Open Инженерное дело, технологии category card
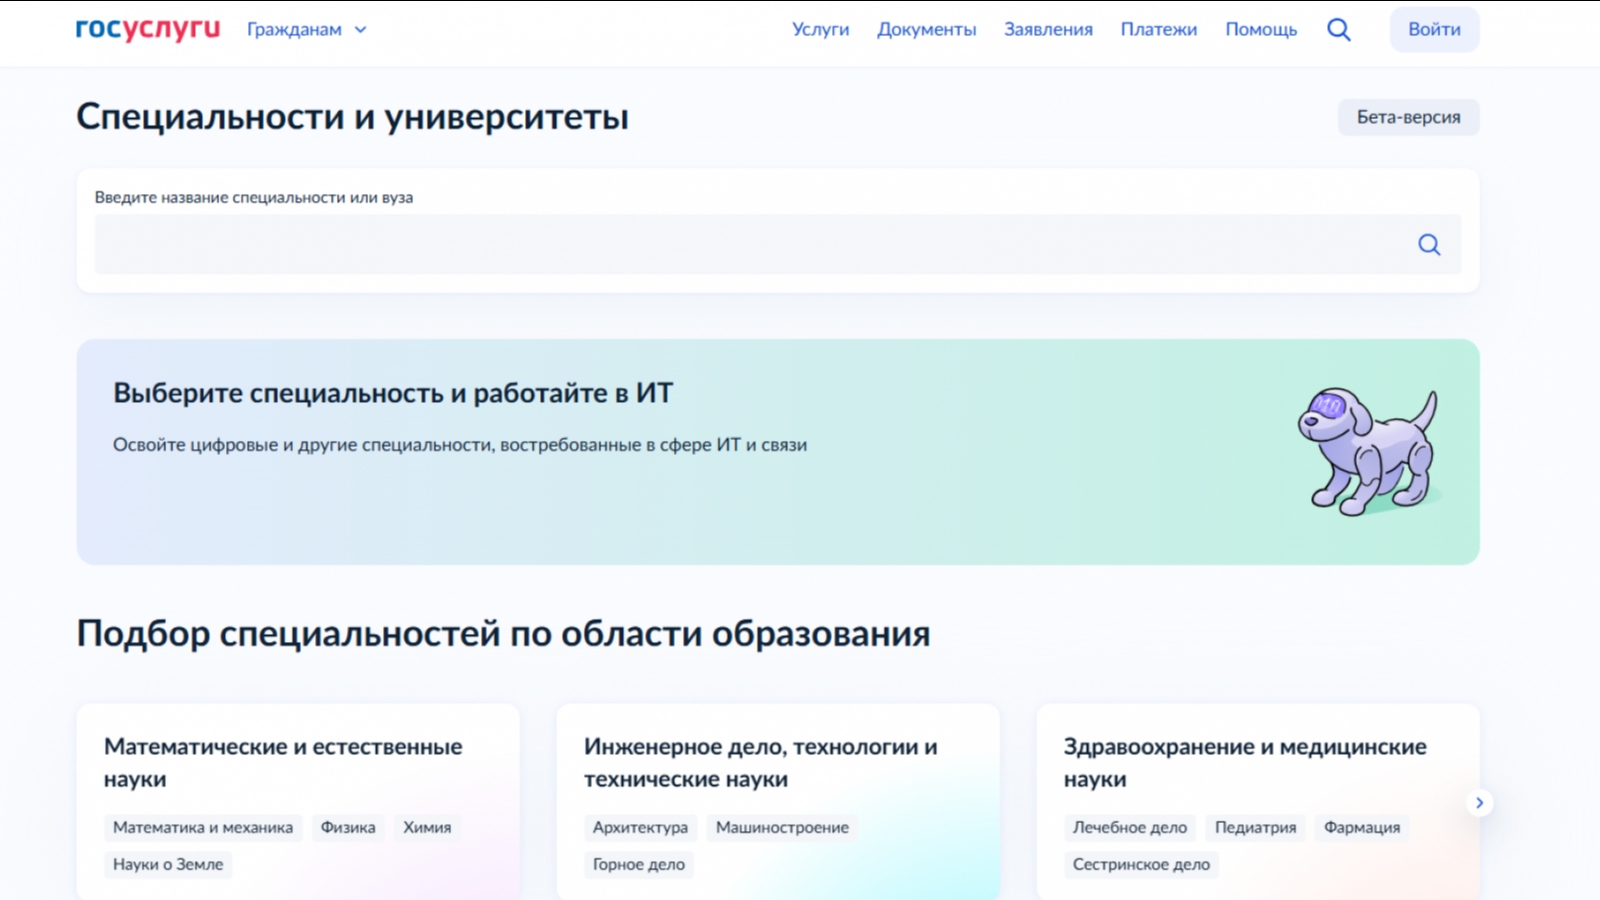 pos(760,762)
